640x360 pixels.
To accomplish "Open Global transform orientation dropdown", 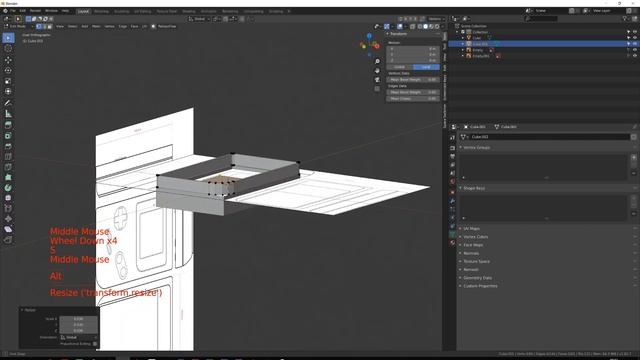I will tap(199, 19).
